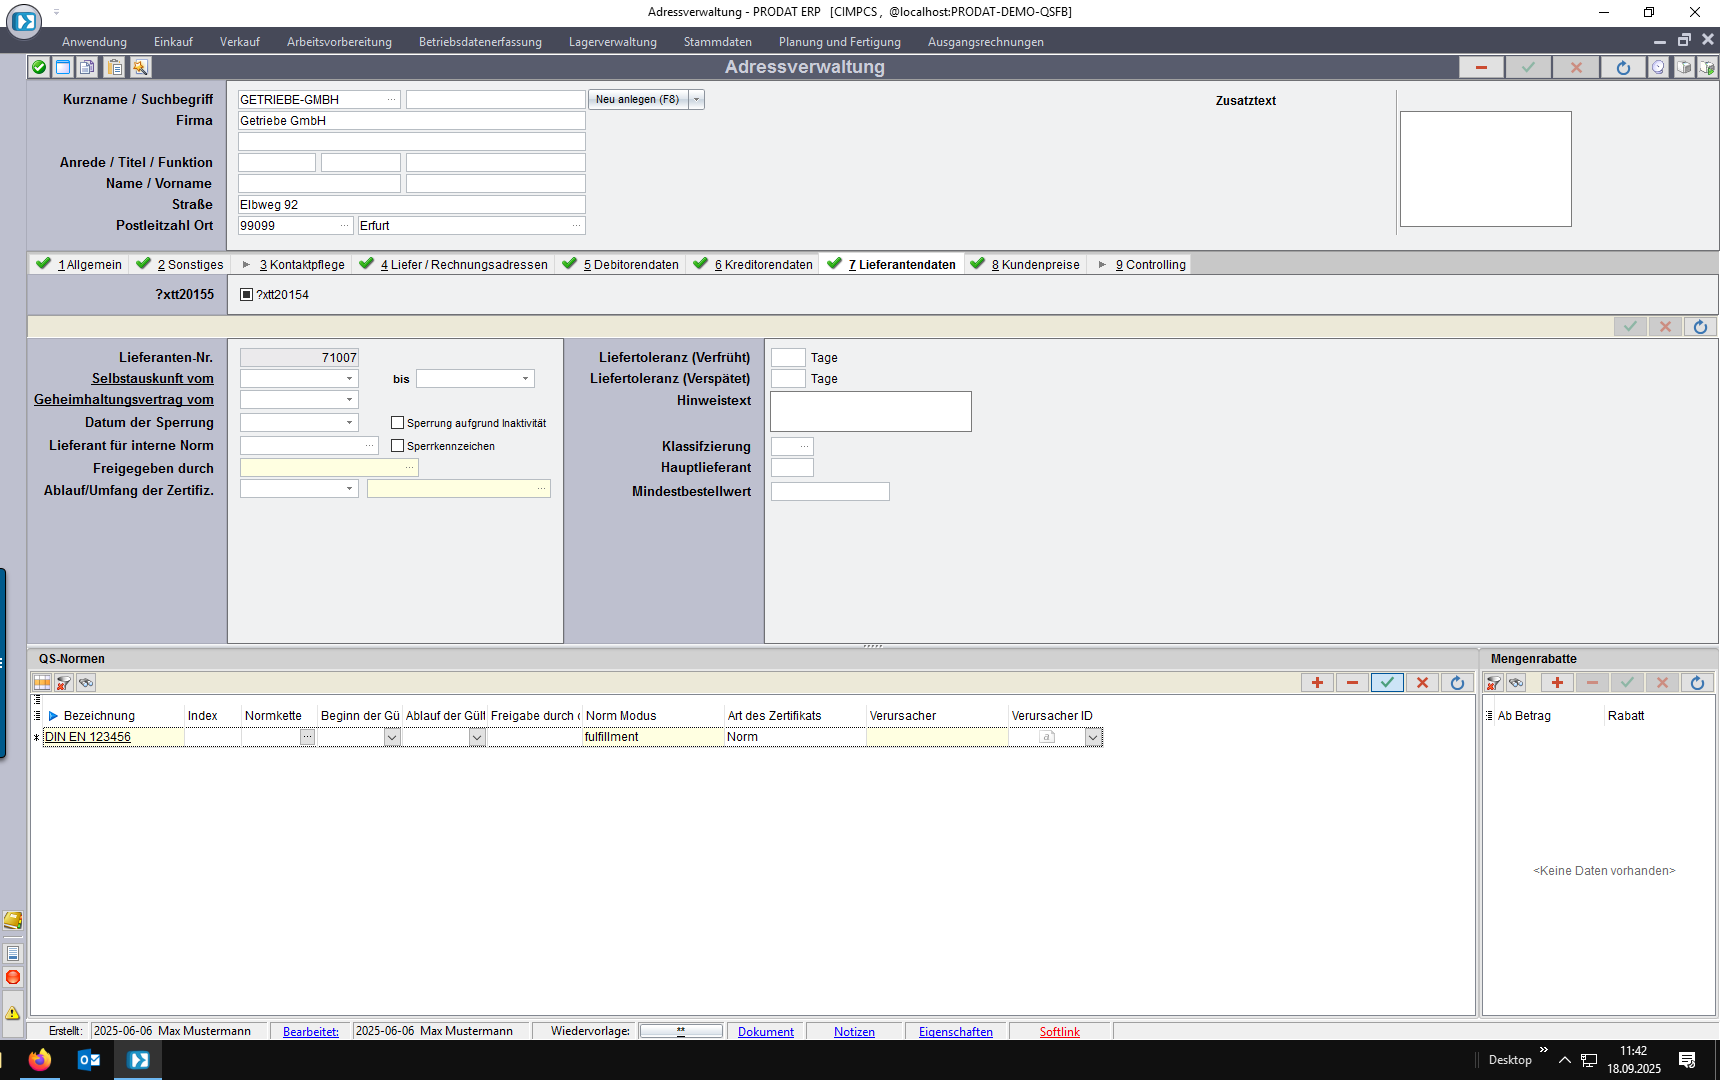Add a Mengenrabatte entry with plus button
1720x1080 pixels.
click(1557, 683)
